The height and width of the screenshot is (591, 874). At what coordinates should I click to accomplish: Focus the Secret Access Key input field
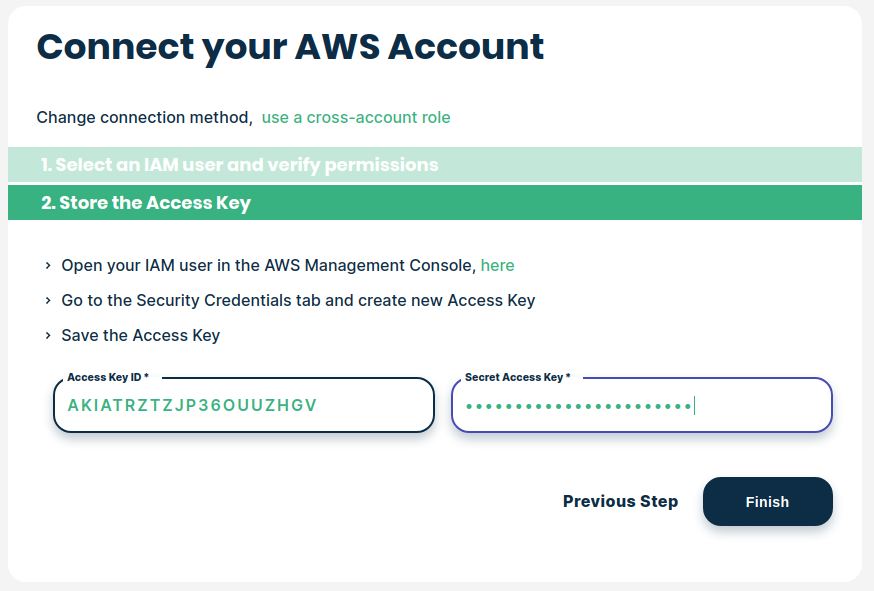[x=760, y=405]
